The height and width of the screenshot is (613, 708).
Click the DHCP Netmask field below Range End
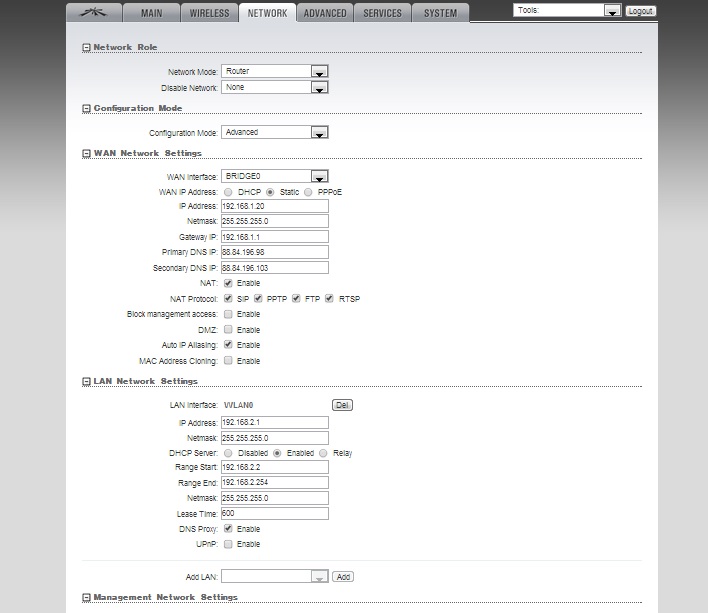[x=275, y=498]
